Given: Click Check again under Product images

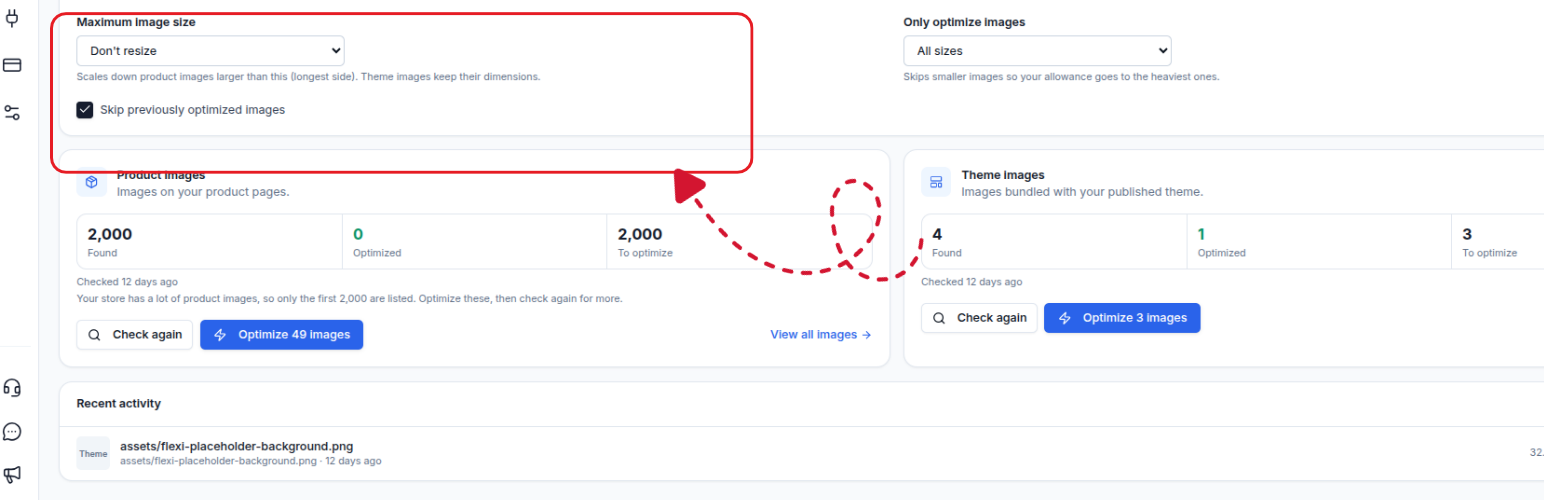Looking at the screenshot, I should tap(135, 335).
